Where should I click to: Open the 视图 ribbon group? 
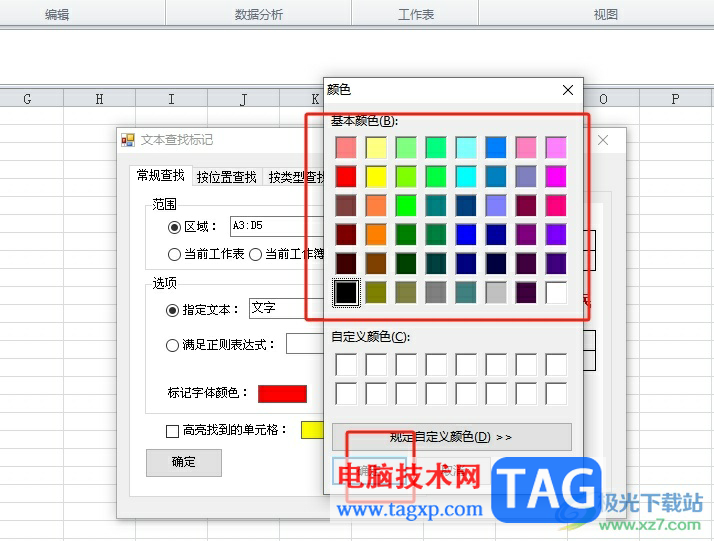pyautogui.click(x=606, y=15)
